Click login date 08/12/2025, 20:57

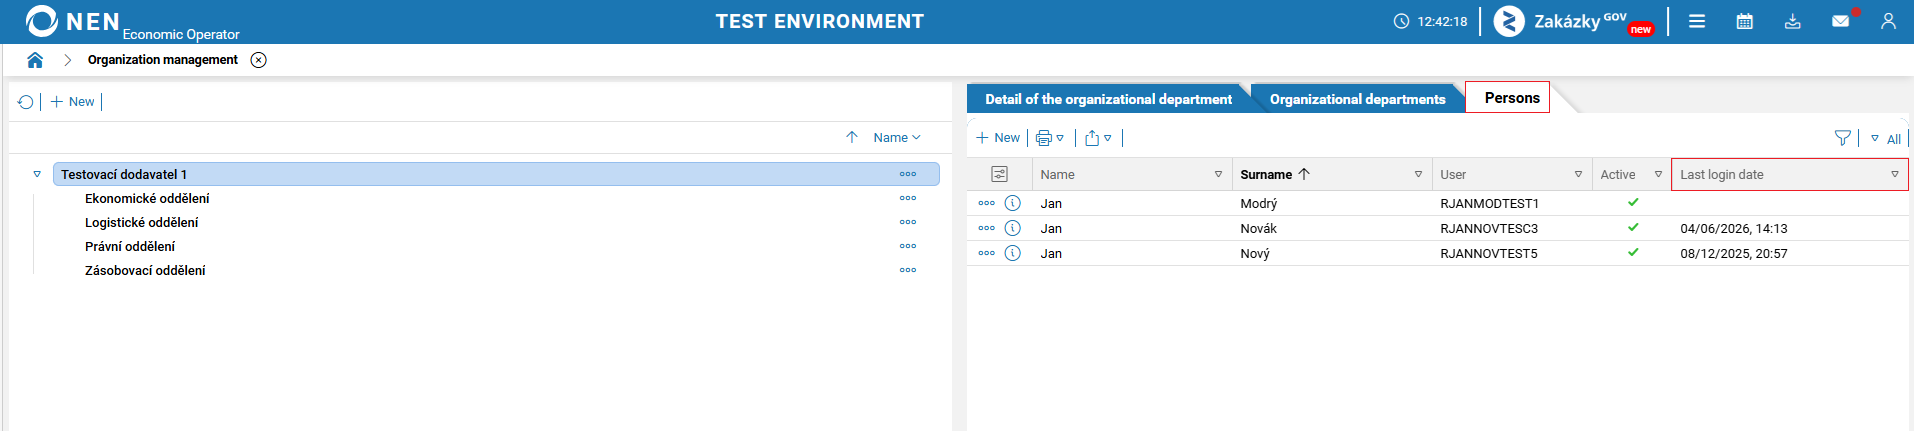[1734, 253]
